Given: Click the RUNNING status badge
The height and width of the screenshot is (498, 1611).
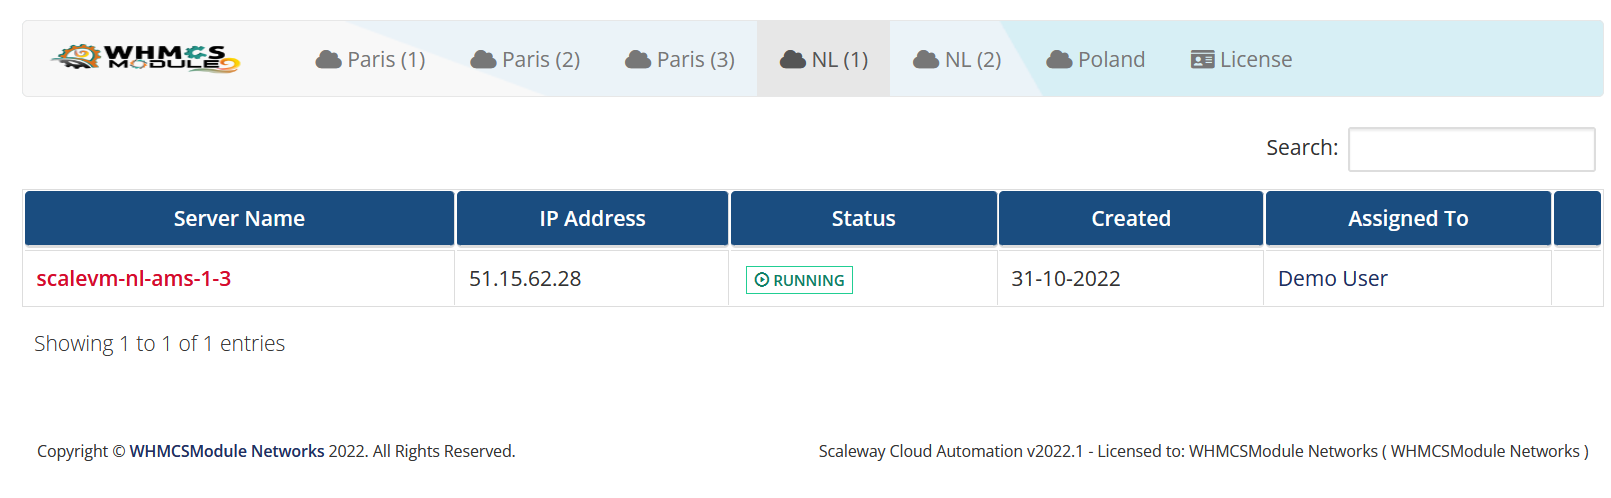Looking at the screenshot, I should point(799,280).
